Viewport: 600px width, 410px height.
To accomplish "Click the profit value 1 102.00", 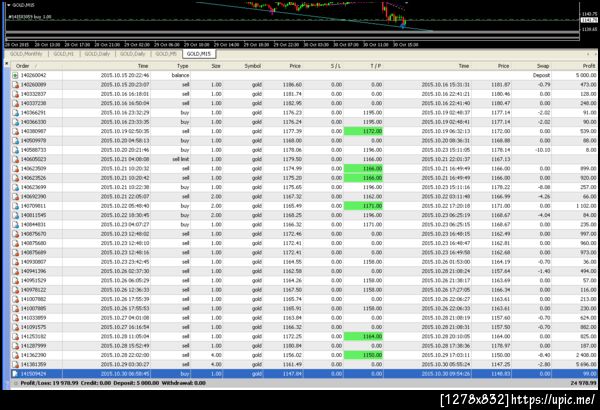I will tap(586, 206).
